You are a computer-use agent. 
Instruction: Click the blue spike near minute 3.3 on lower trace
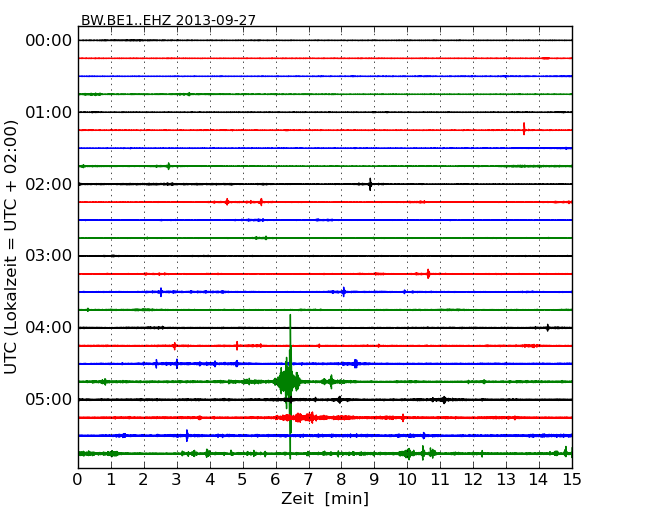tap(187, 435)
